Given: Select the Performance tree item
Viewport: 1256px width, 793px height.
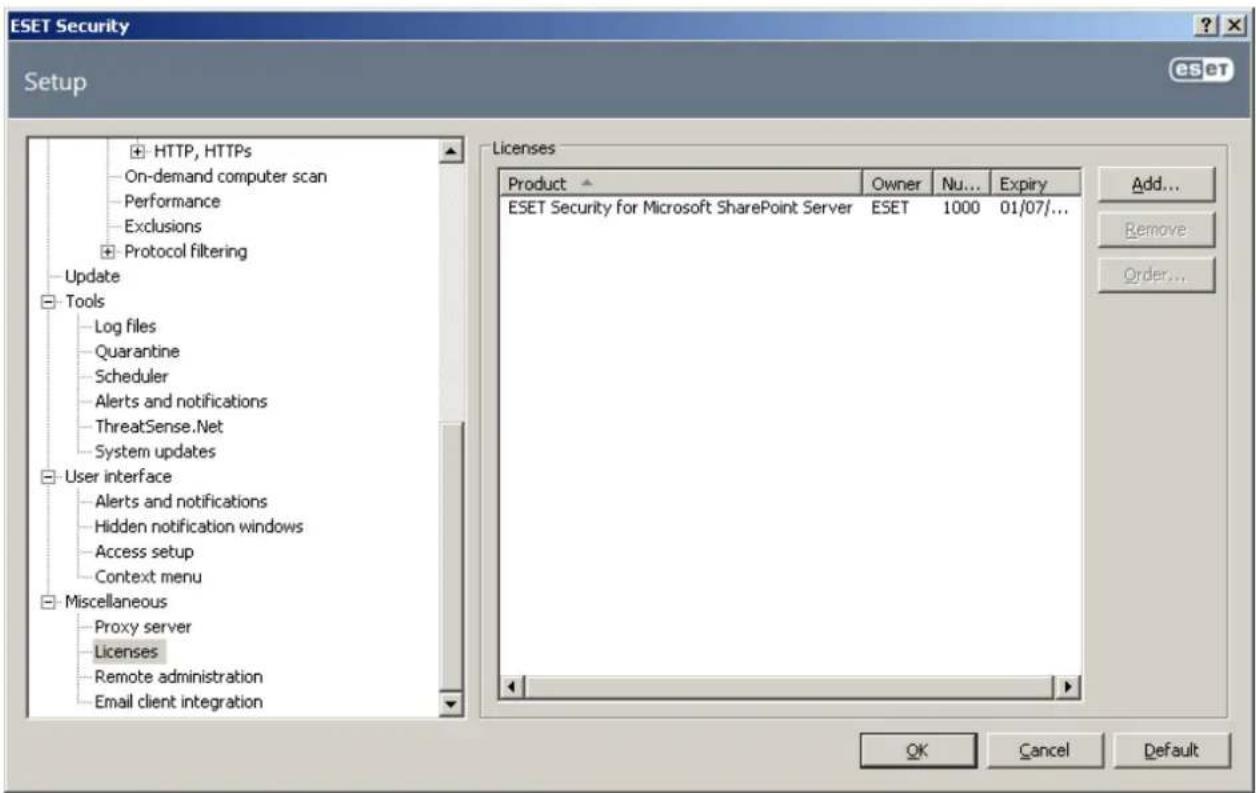Looking at the screenshot, I should [172, 201].
